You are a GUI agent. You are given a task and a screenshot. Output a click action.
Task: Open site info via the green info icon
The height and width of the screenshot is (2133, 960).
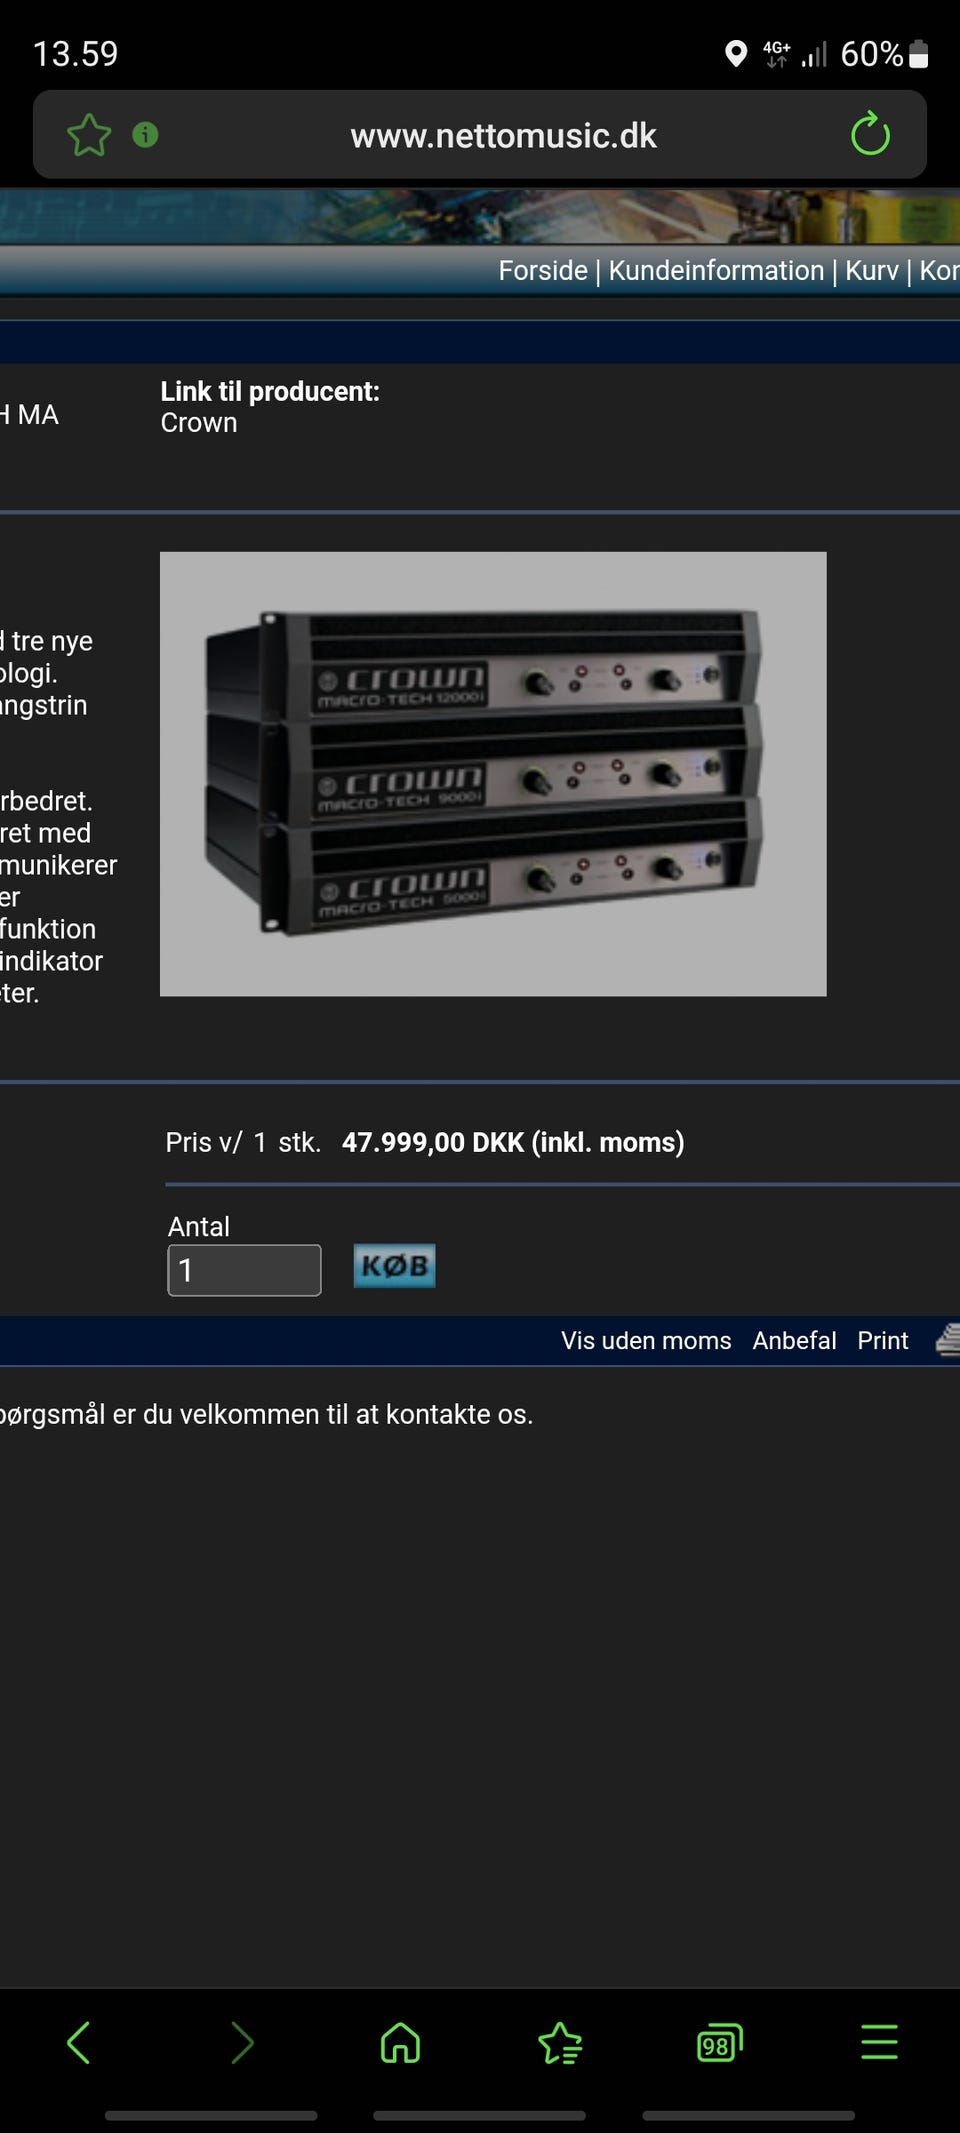pyautogui.click(x=145, y=134)
